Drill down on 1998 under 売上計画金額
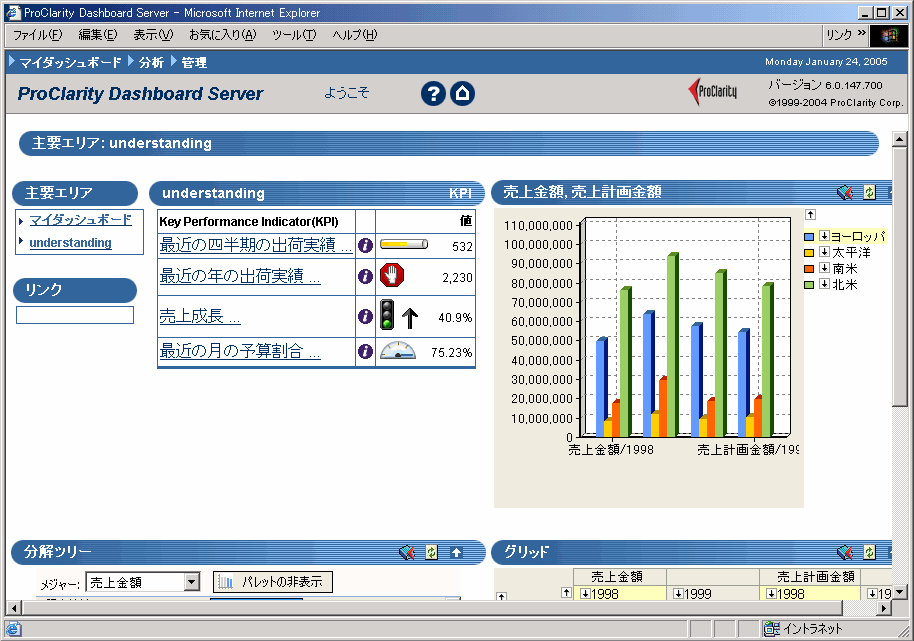The image size is (914, 641). click(x=771, y=594)
